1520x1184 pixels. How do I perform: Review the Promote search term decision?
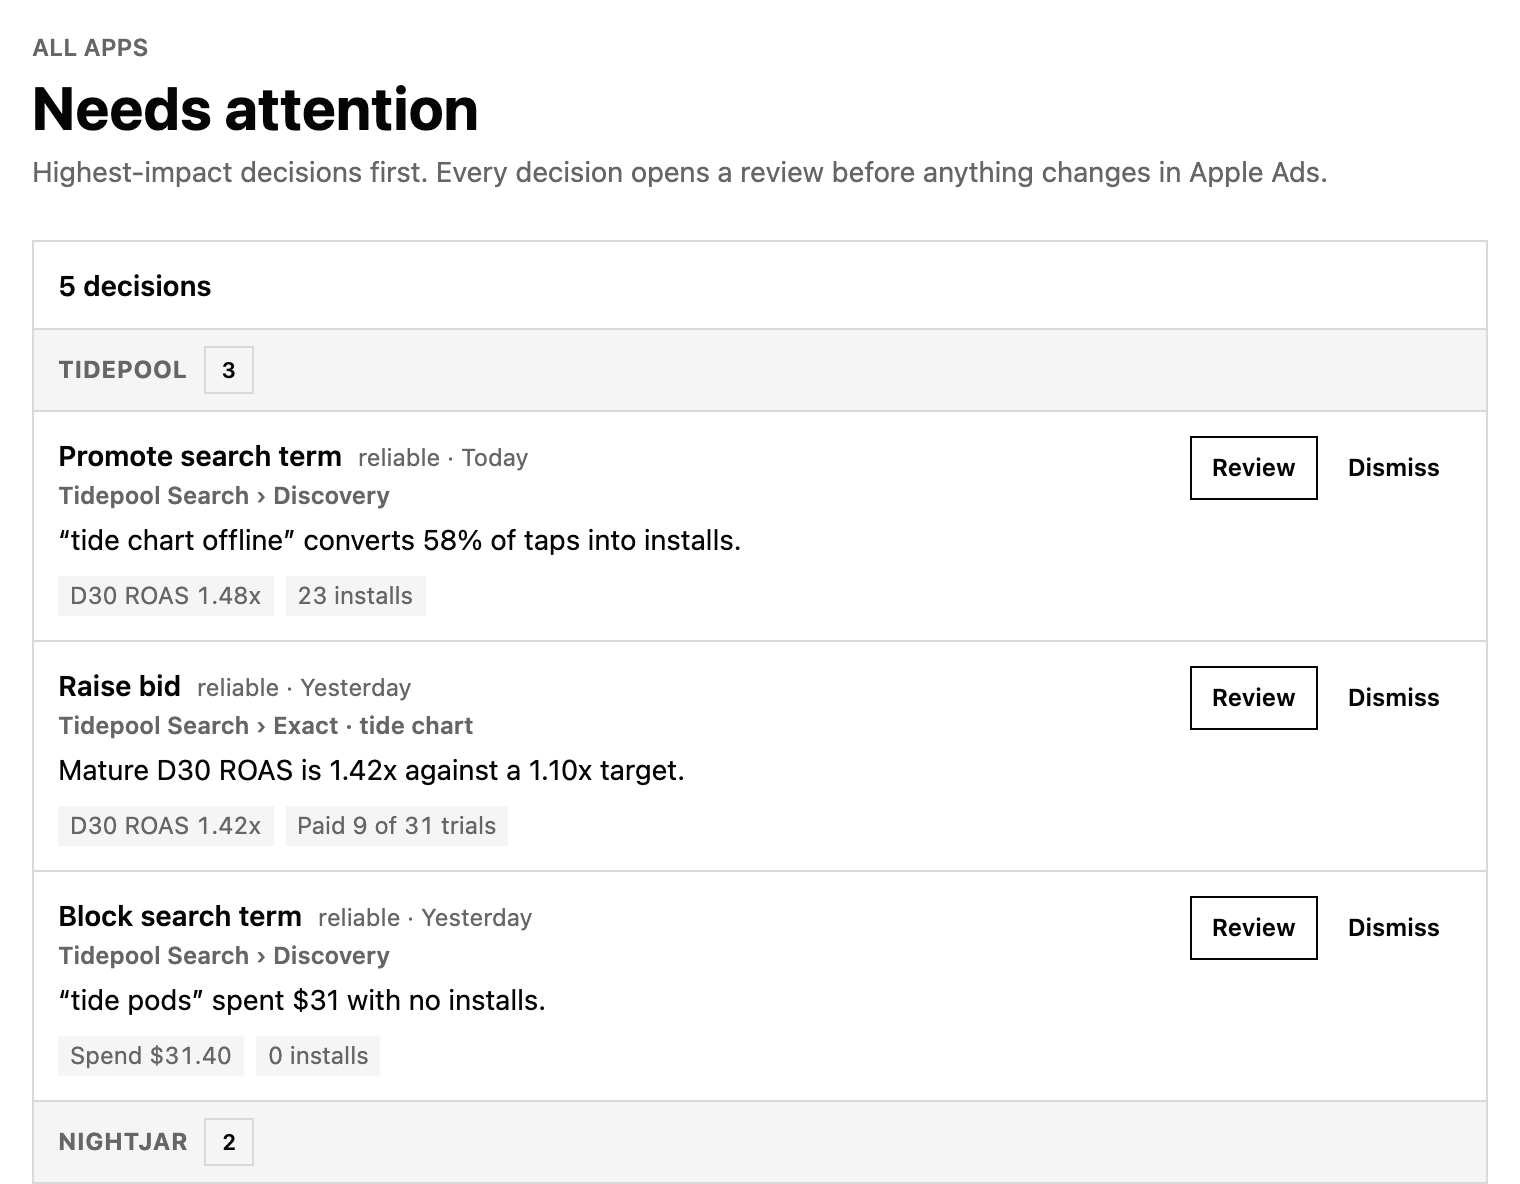tap(1253, 468)
